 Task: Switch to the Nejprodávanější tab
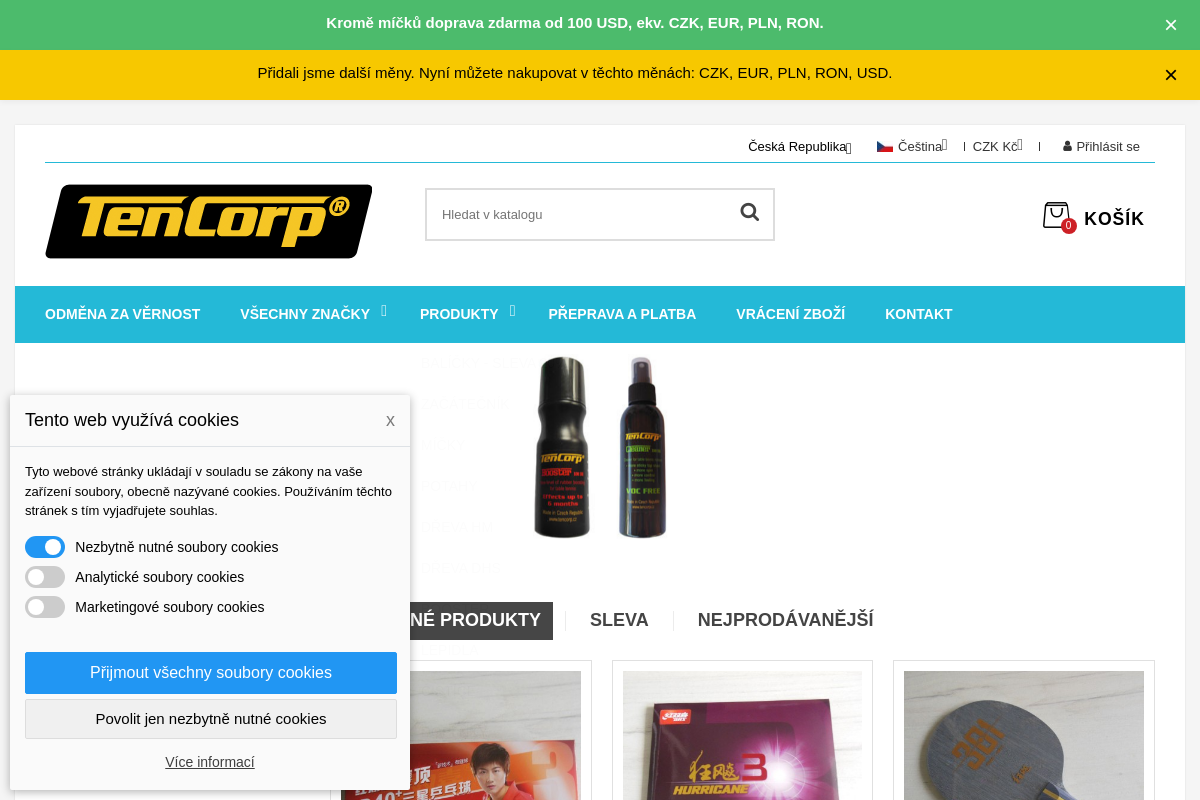785,620
